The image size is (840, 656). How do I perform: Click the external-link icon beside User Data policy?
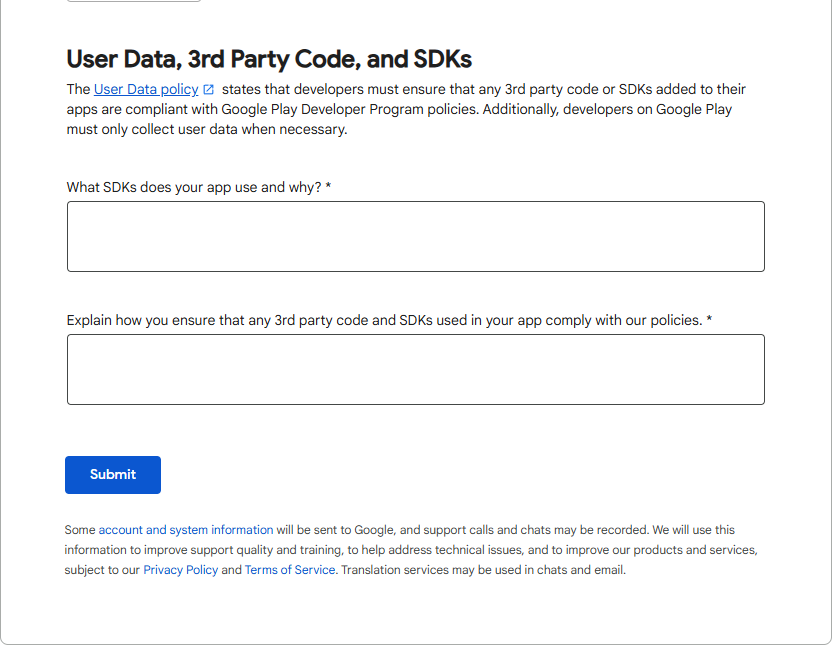point(209,89)
